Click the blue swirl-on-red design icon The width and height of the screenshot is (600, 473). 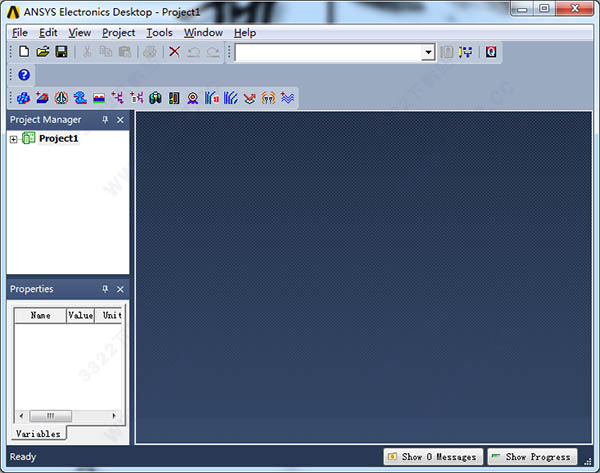[80, 98]
